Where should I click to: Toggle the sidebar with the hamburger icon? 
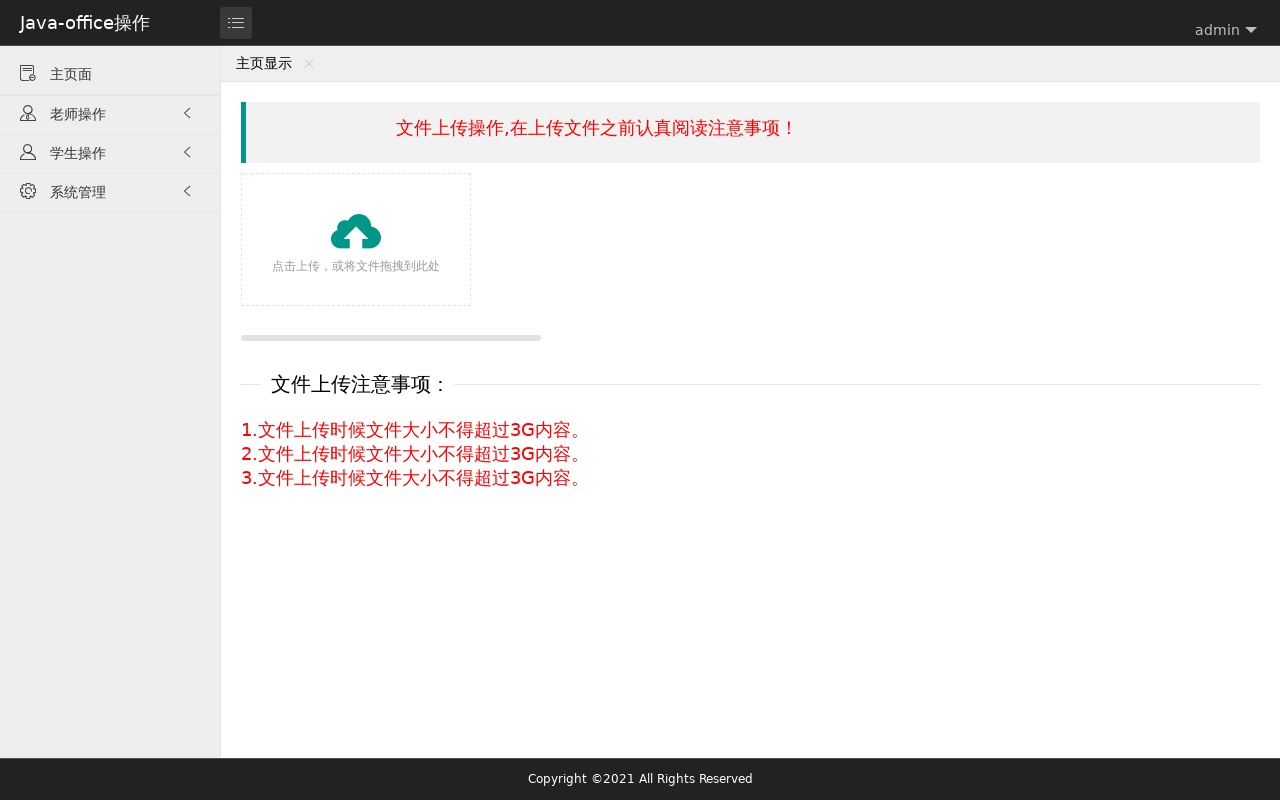pos(236,23)
